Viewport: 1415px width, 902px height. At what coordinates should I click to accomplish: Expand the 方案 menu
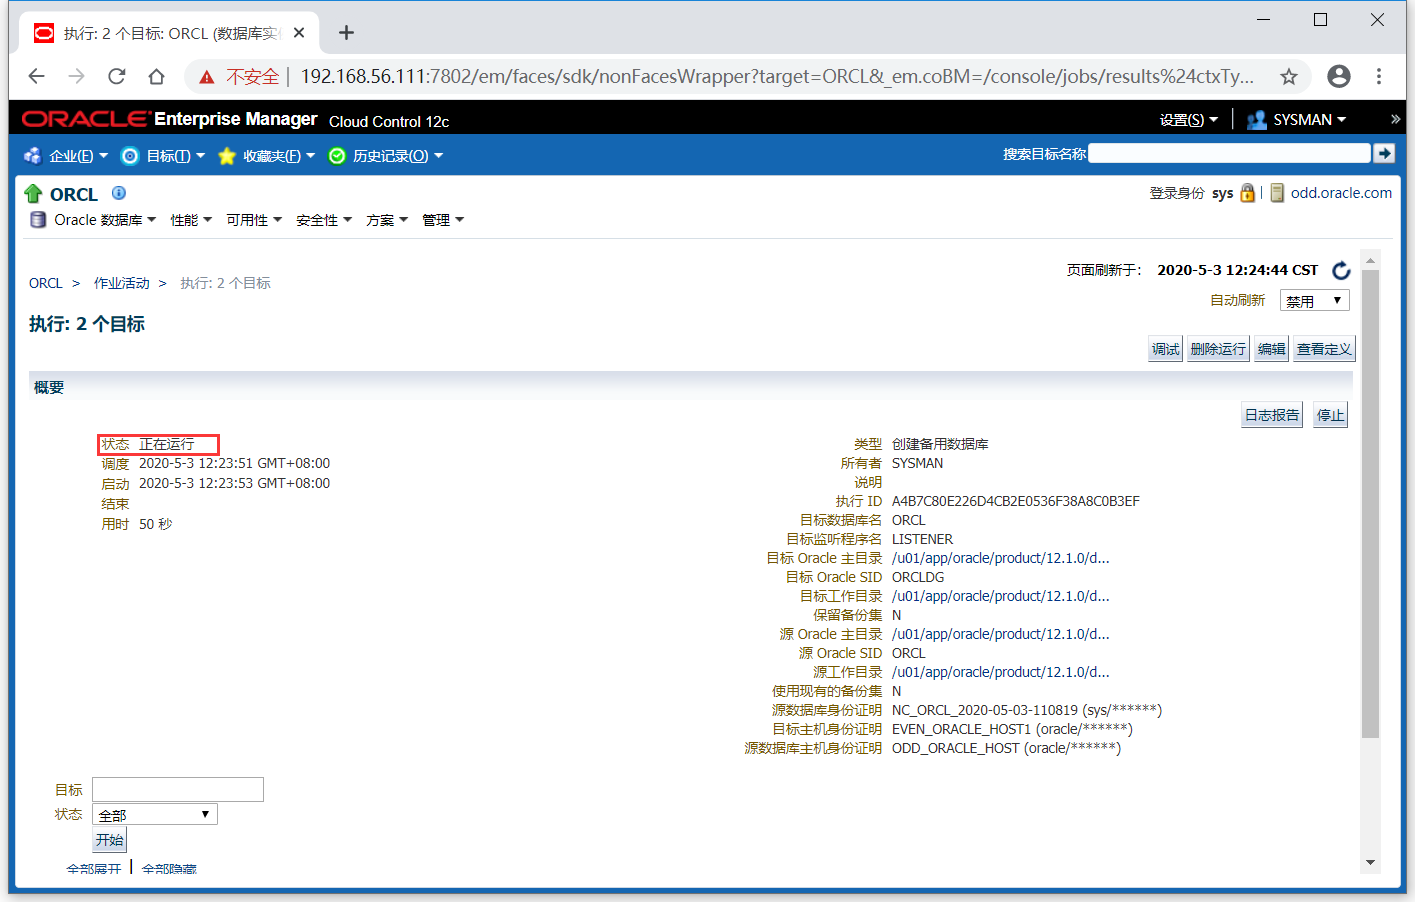(x=386, y=220)
